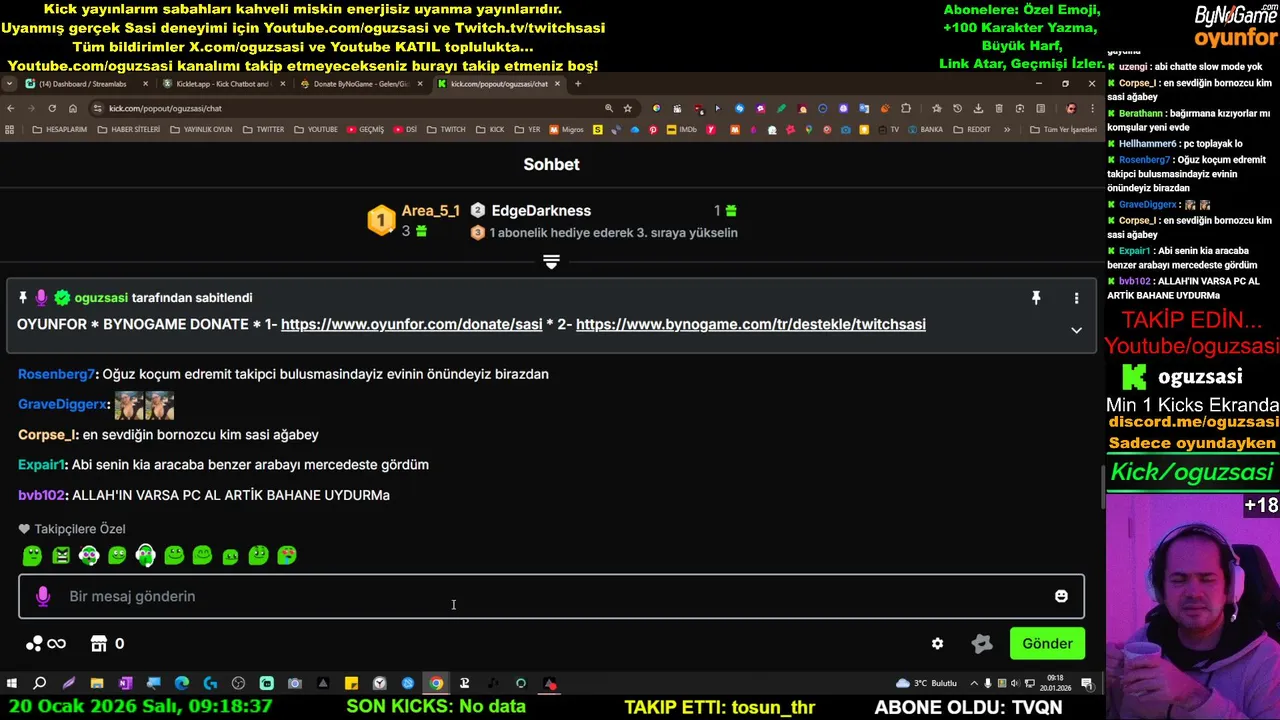Click GraveDiggerx's first emote image
1280x720 pixels.
(x=129, y=405)
